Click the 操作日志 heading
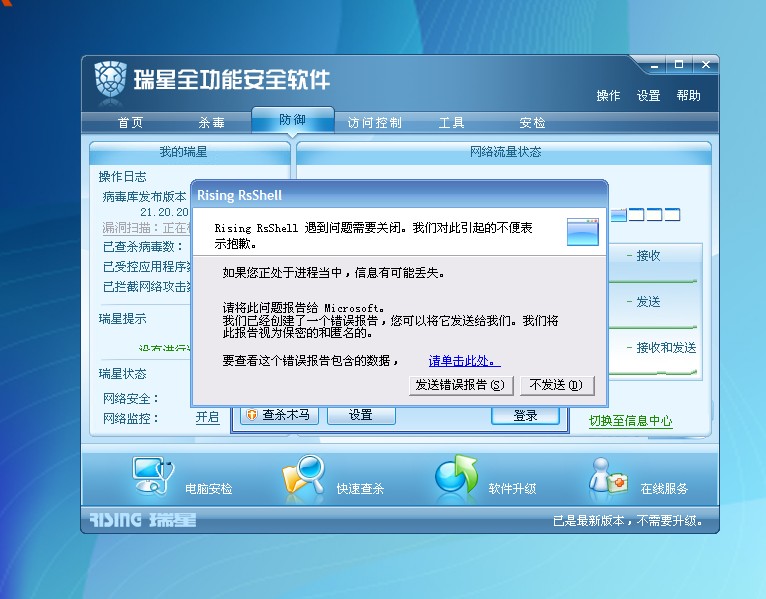The height and width of the screenshot is (599, 766). [x=122, y=176]
